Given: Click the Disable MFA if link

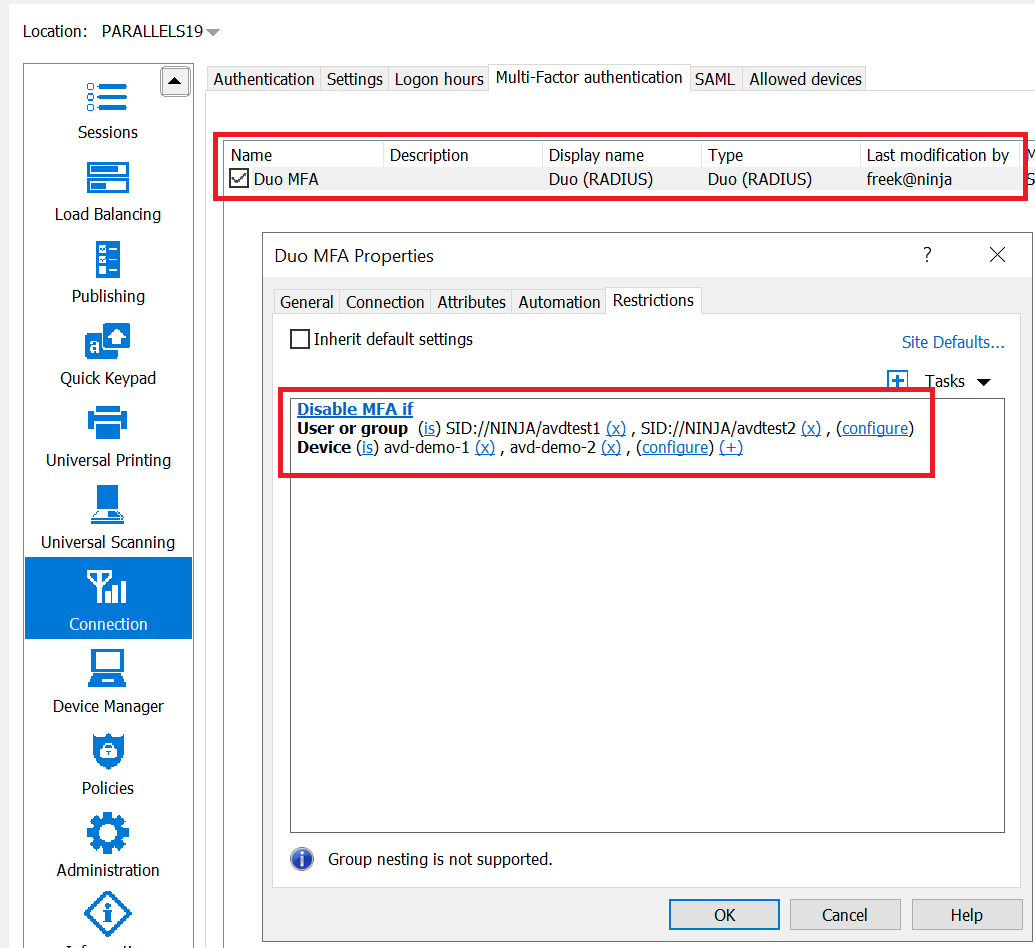Looking at the screenshot, I should click(x=355, y=409).
